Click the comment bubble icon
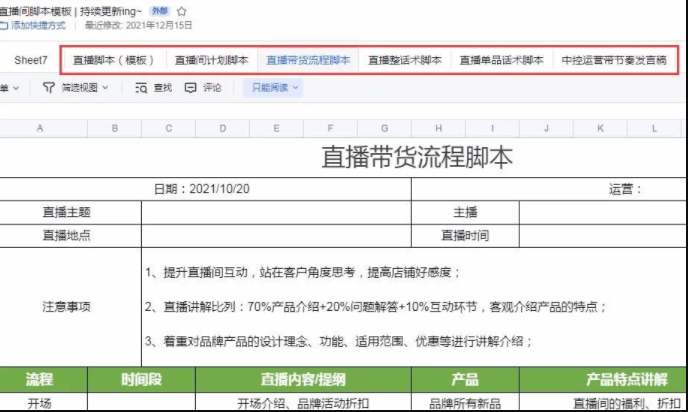The width and height of the screenshot is (688, 412). pyautogui.click(x=190, y=88)
